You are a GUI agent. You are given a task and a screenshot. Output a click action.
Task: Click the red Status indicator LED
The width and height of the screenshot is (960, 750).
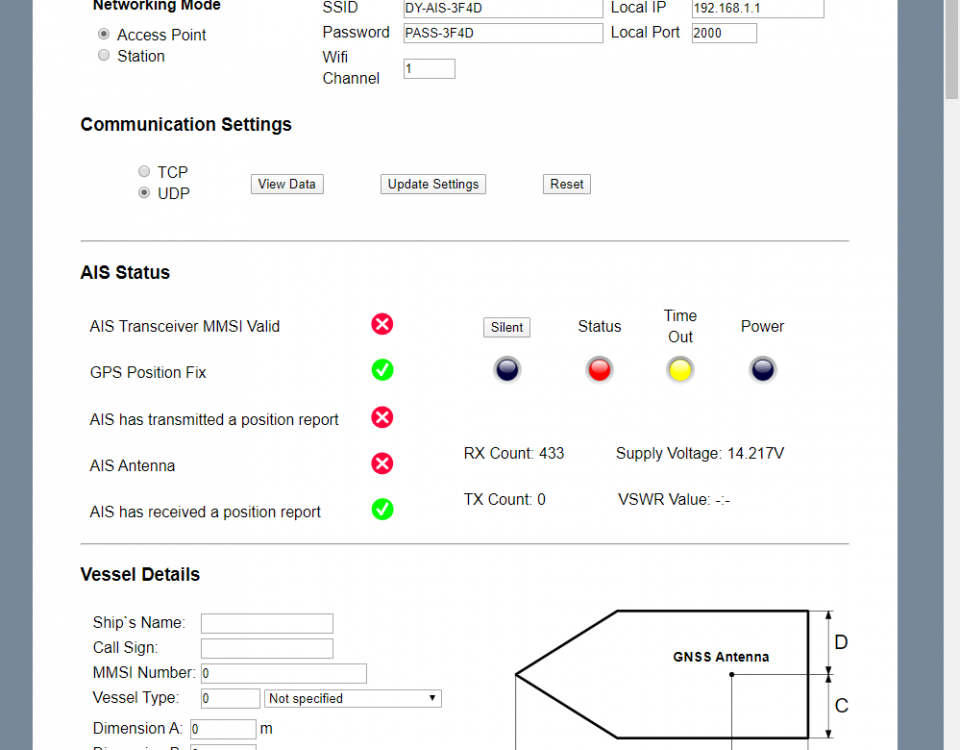(x=599, y=370)
